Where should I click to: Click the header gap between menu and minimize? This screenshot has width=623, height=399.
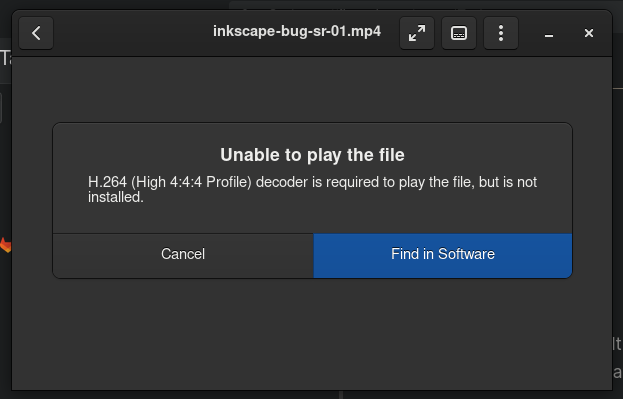tap(529, 33)
